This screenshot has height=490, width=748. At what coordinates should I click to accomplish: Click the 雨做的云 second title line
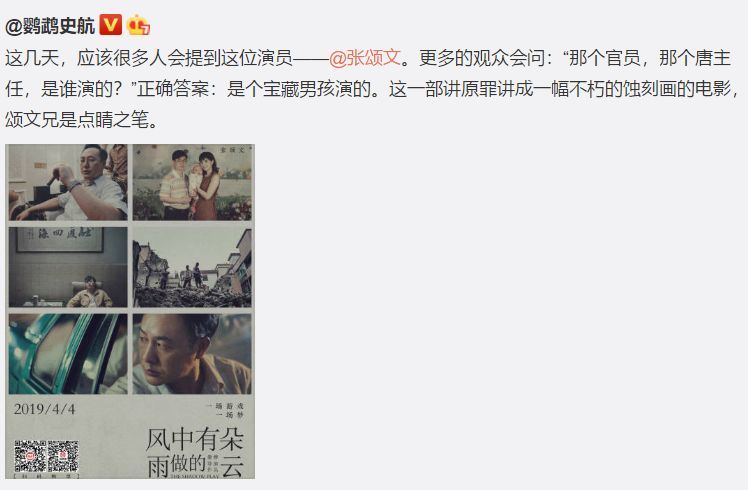[195, 465]
